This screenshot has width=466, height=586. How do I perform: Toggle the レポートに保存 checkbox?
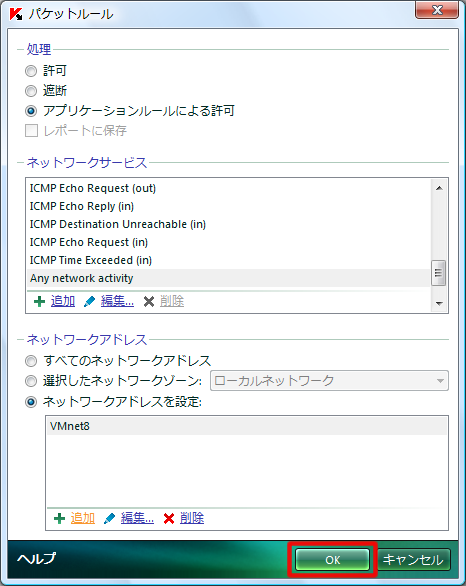click(x=31, y=130)
